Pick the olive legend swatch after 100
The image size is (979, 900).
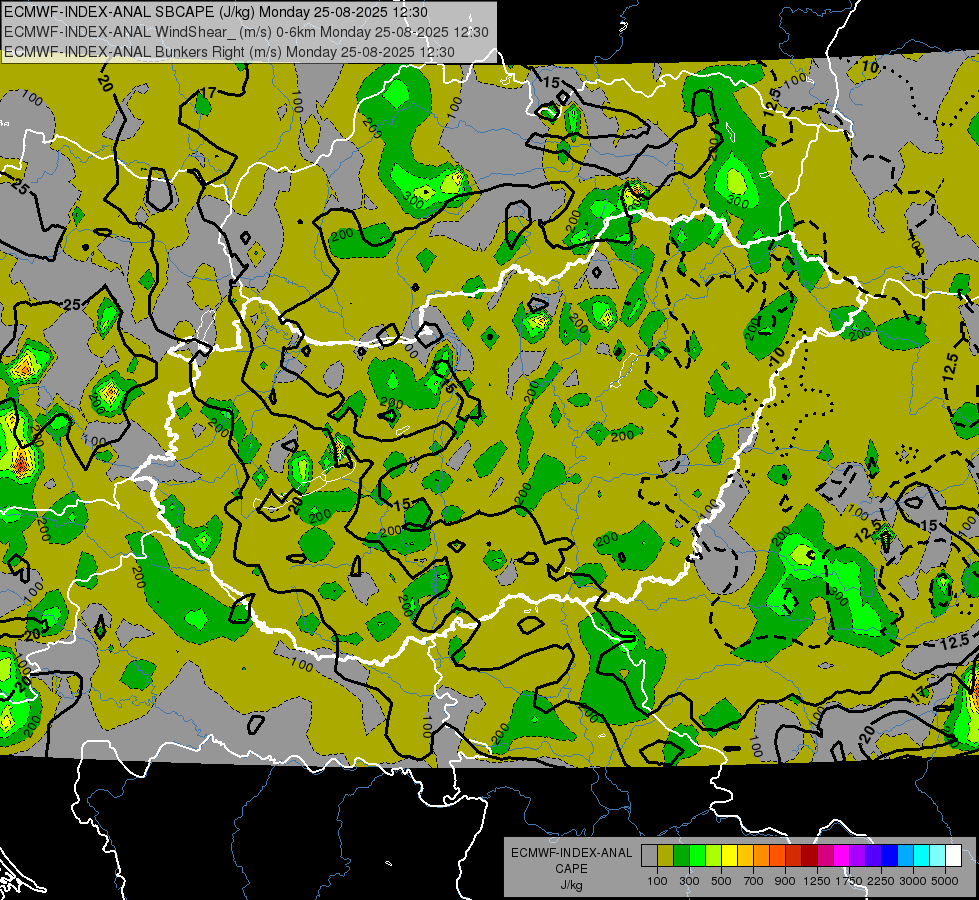[666, 856]
